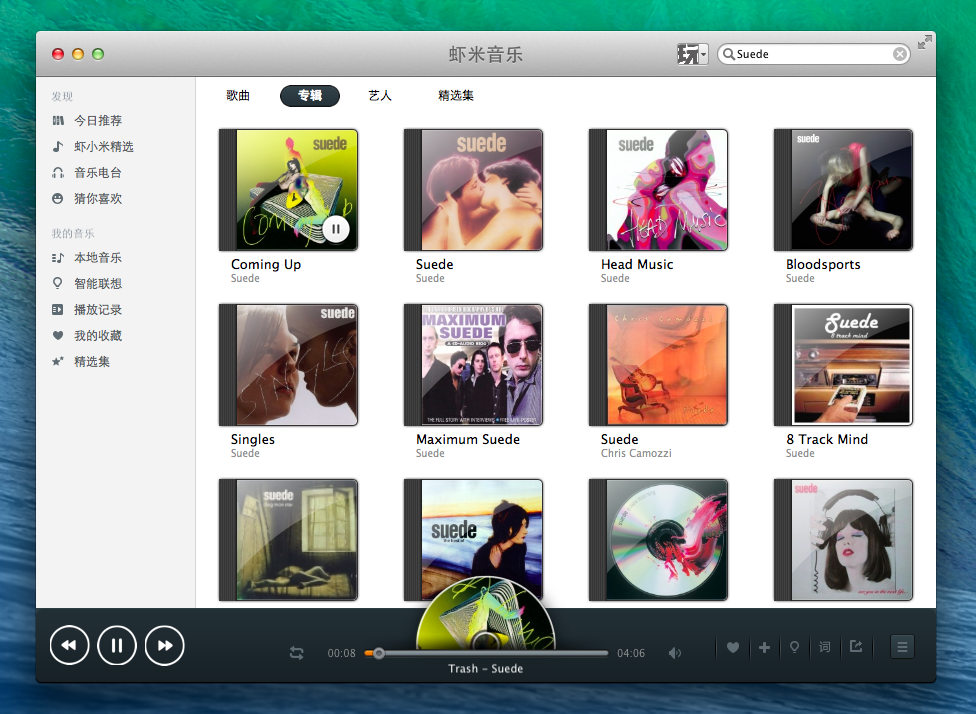Select the 专辑 albums tab
This screenshot has height=714, width=976.
(310, 95)
